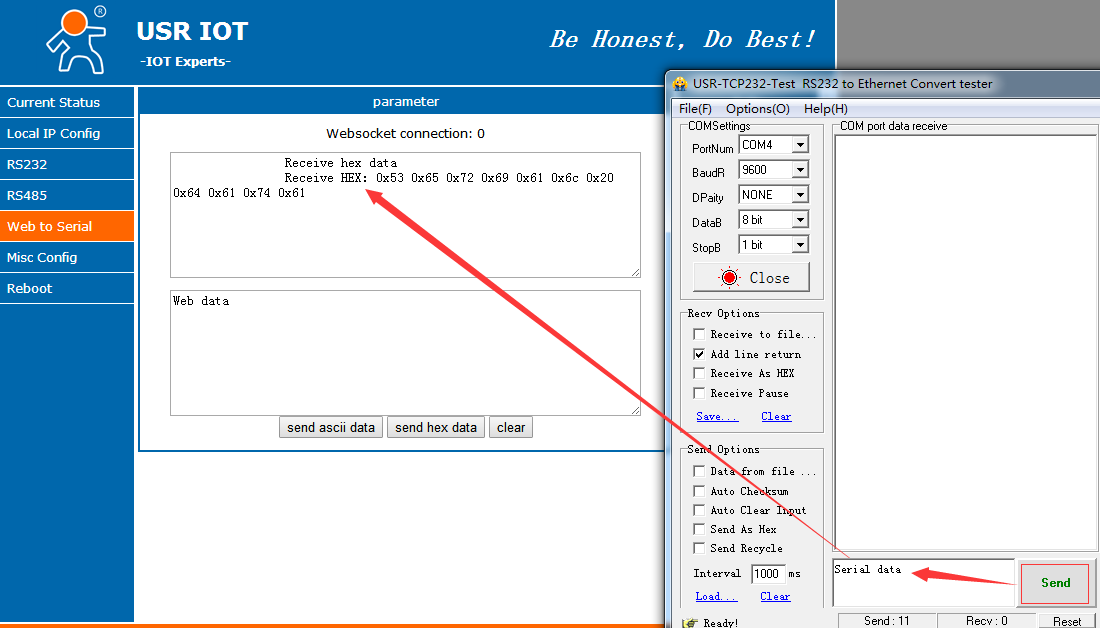Expand the StopB 1 bit dropdown
1100x628 pixels.
[x=800, y=245]
